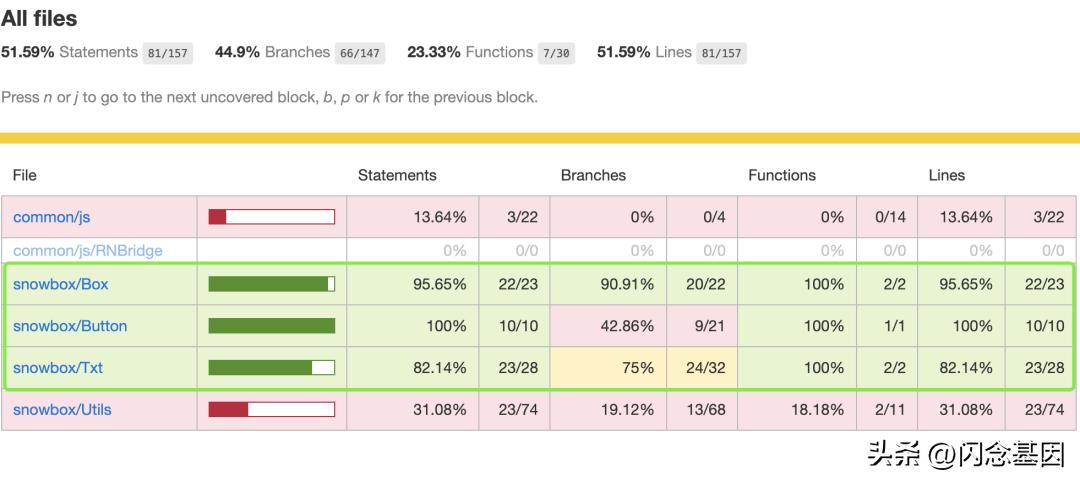Open the snowbox/Utils coverage report
This screenshot has height=482, width=1080.
pyautogui.click(x=62, y=409)
